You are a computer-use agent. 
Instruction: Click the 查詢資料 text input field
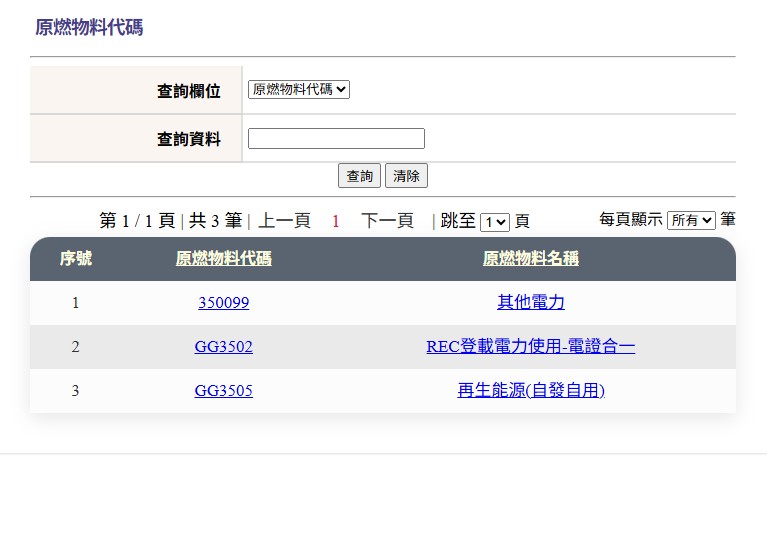tap(336, 139)
